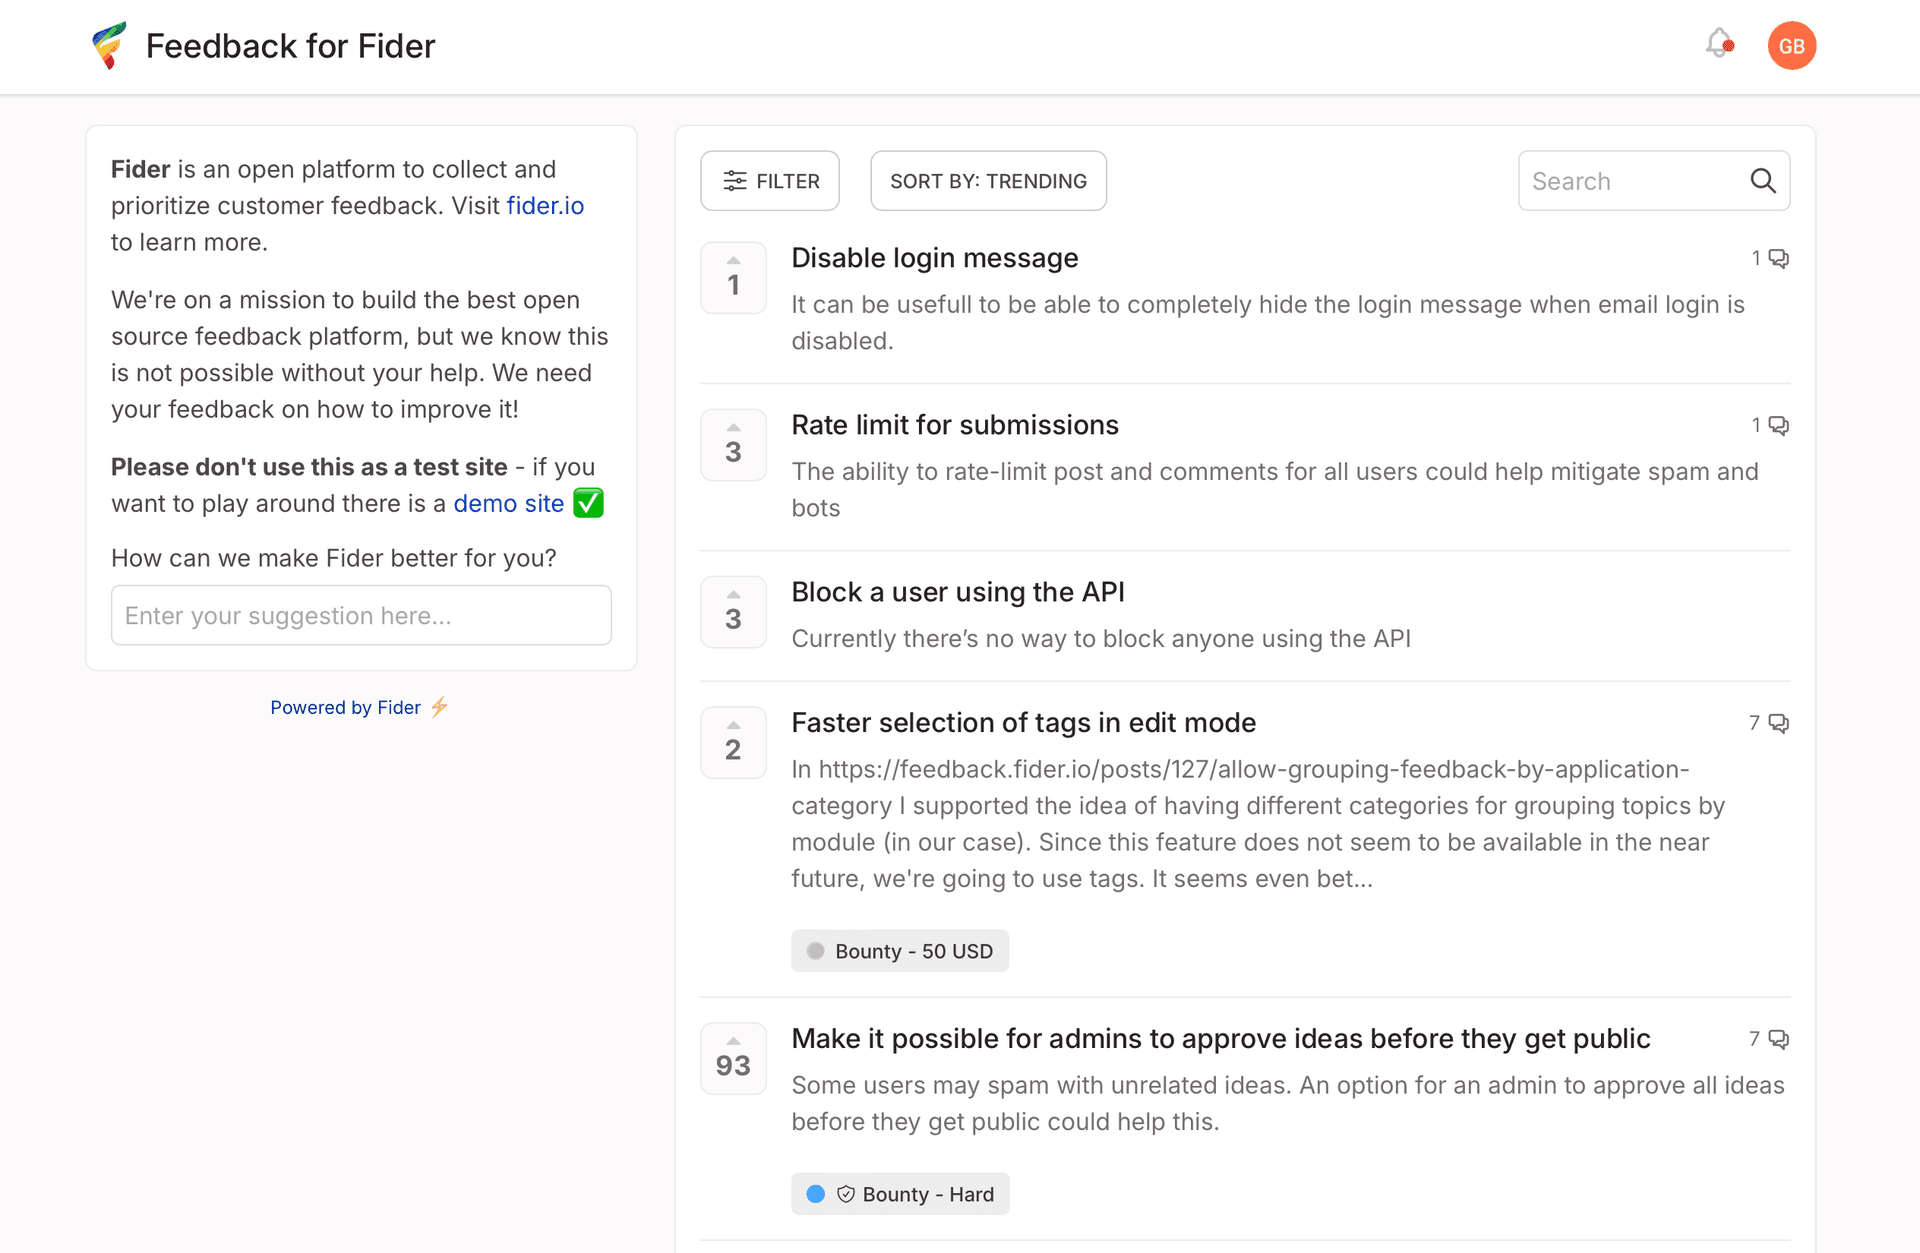Upvote the Rate limit for submissions post

pos(733,445)
